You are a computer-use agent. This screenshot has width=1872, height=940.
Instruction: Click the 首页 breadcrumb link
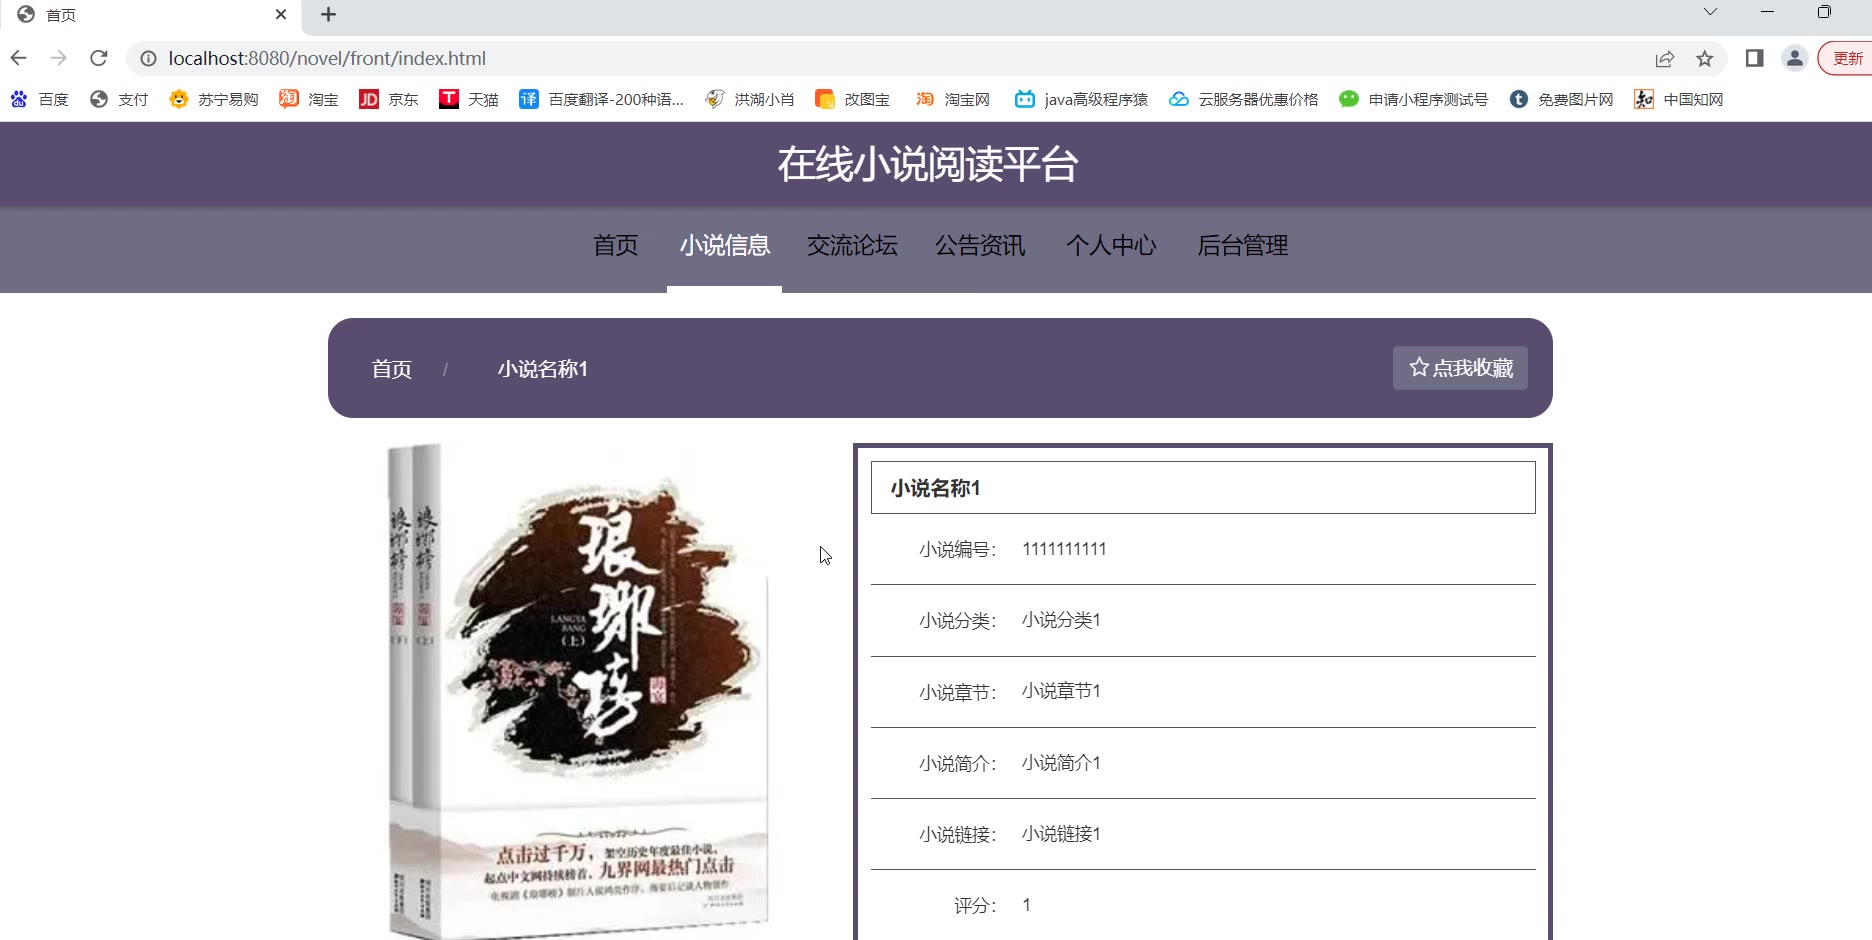392,369
